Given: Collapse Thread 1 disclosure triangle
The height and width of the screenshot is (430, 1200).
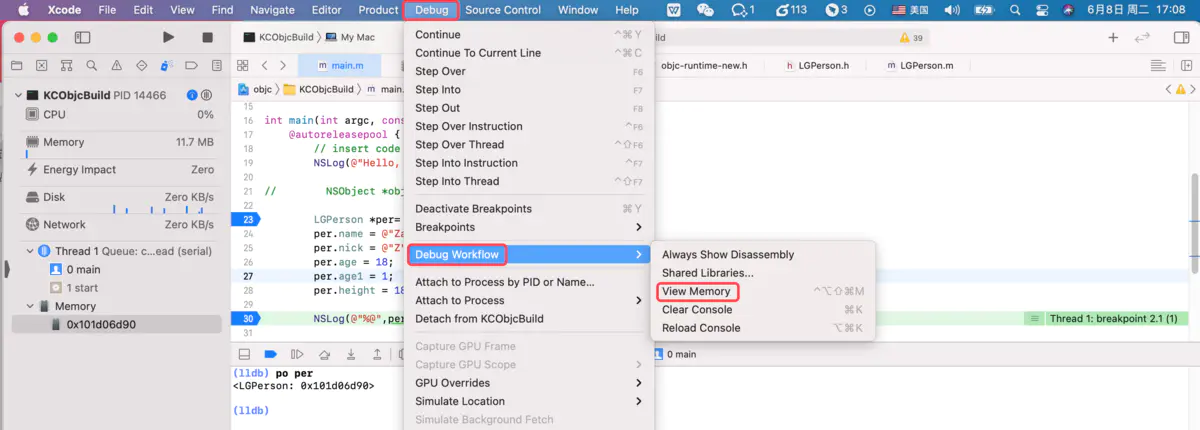Looking at the screenshot, I should [x=30, y=252].
